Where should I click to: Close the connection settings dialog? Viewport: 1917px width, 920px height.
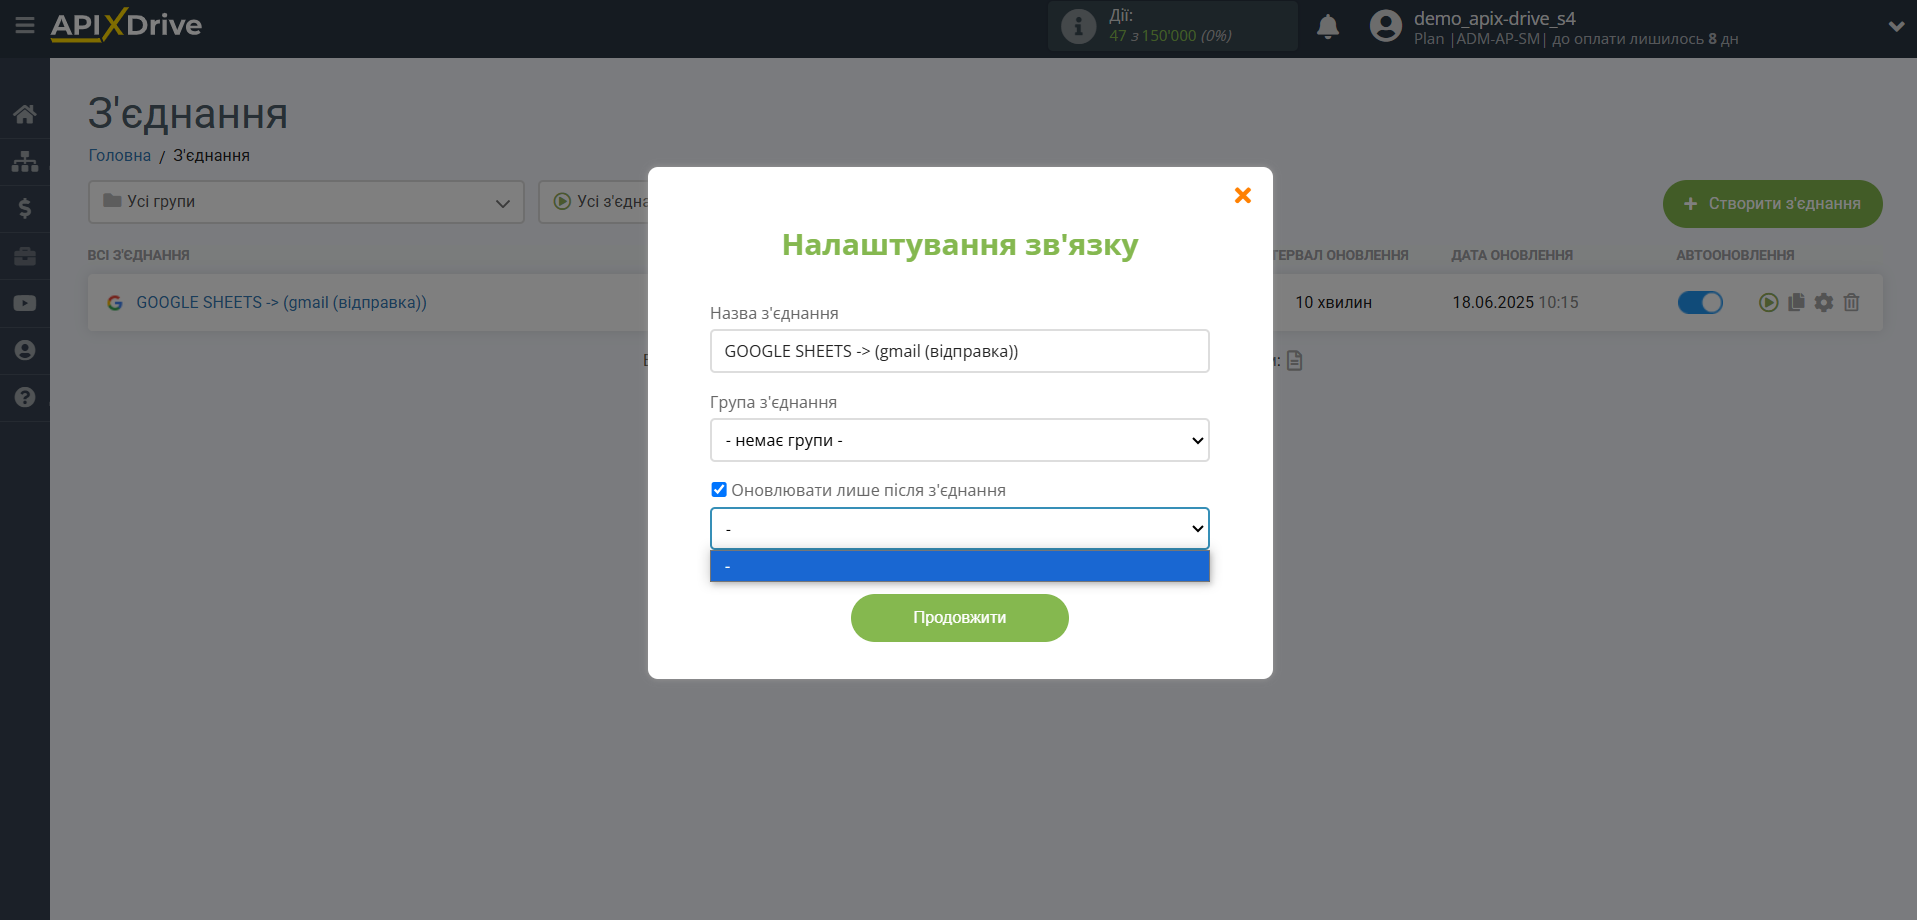click(x=1243, y=195)
